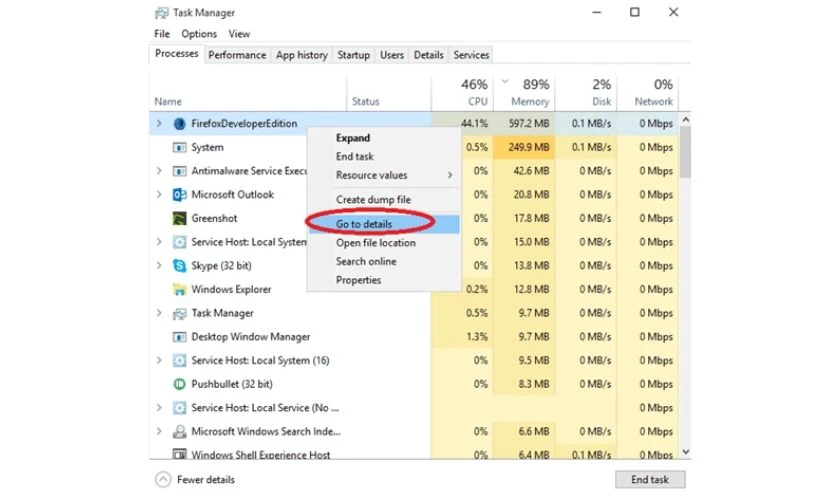Click the 249.9 MB System memory value
This screenshot has width=840, height=500.
tap(529, 147)
